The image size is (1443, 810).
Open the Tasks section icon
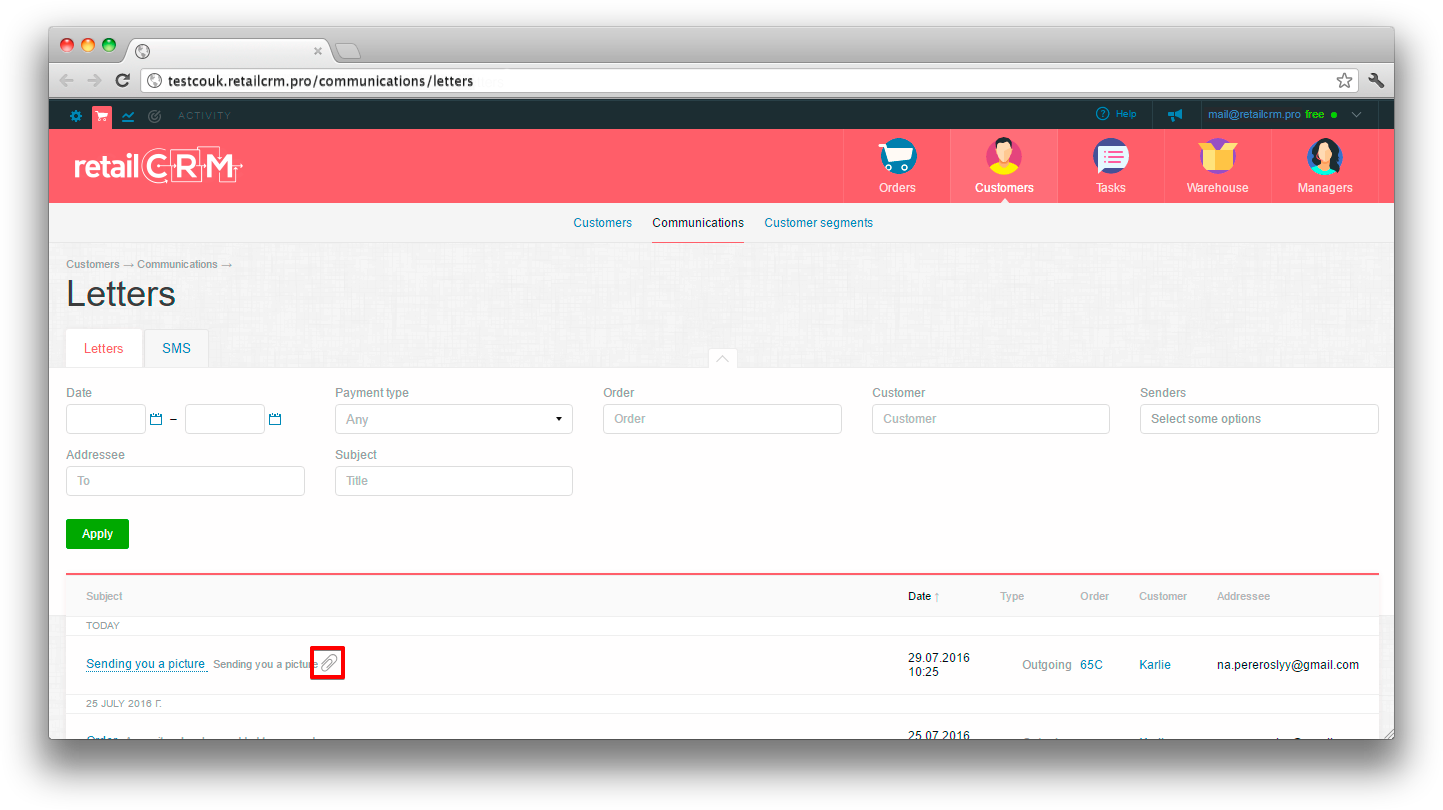[x=1111, y=156]
